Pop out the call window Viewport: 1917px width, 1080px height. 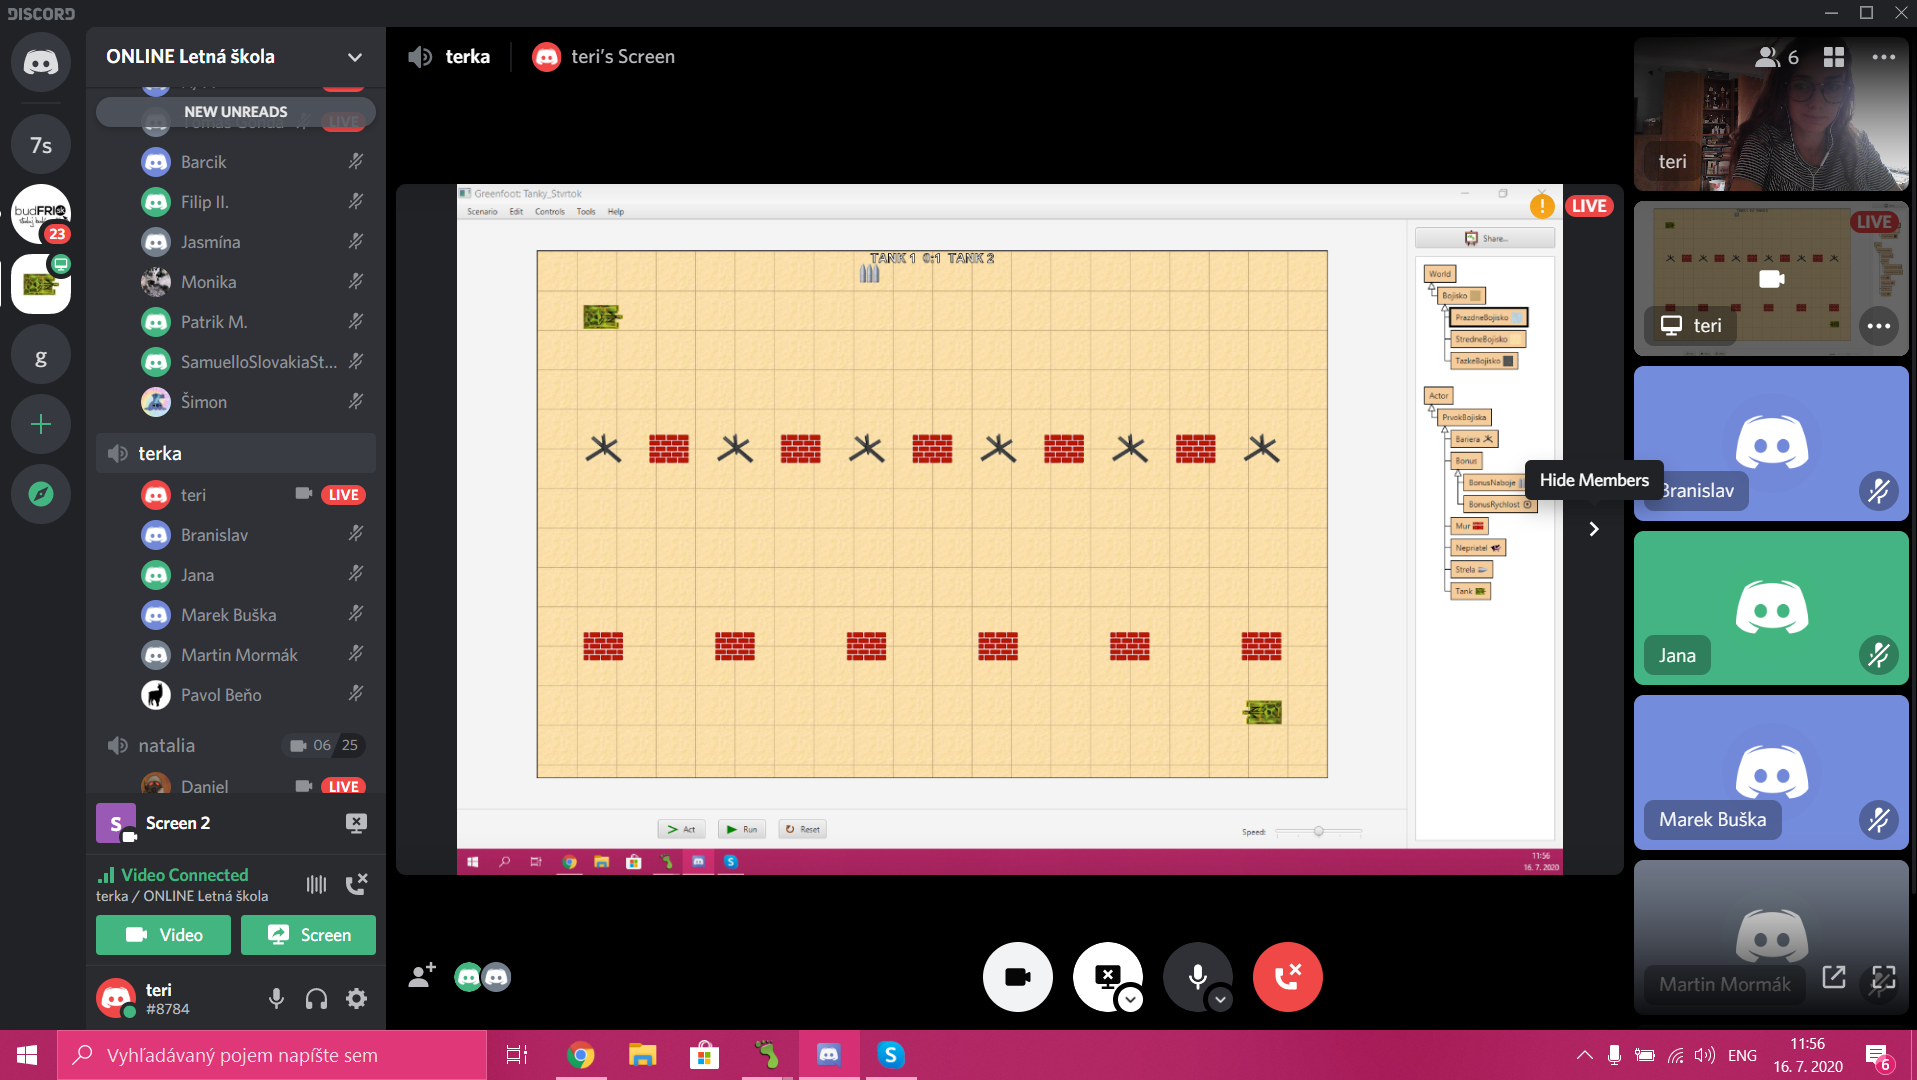1834,977
